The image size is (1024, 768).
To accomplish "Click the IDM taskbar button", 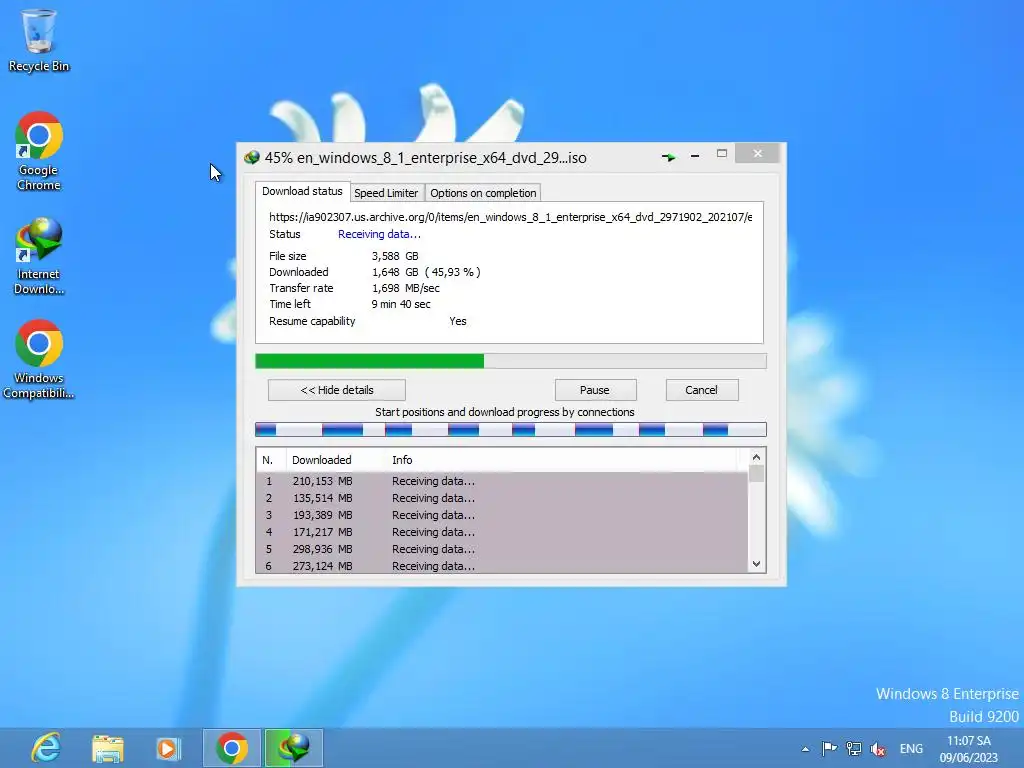I will pos(293,748).
